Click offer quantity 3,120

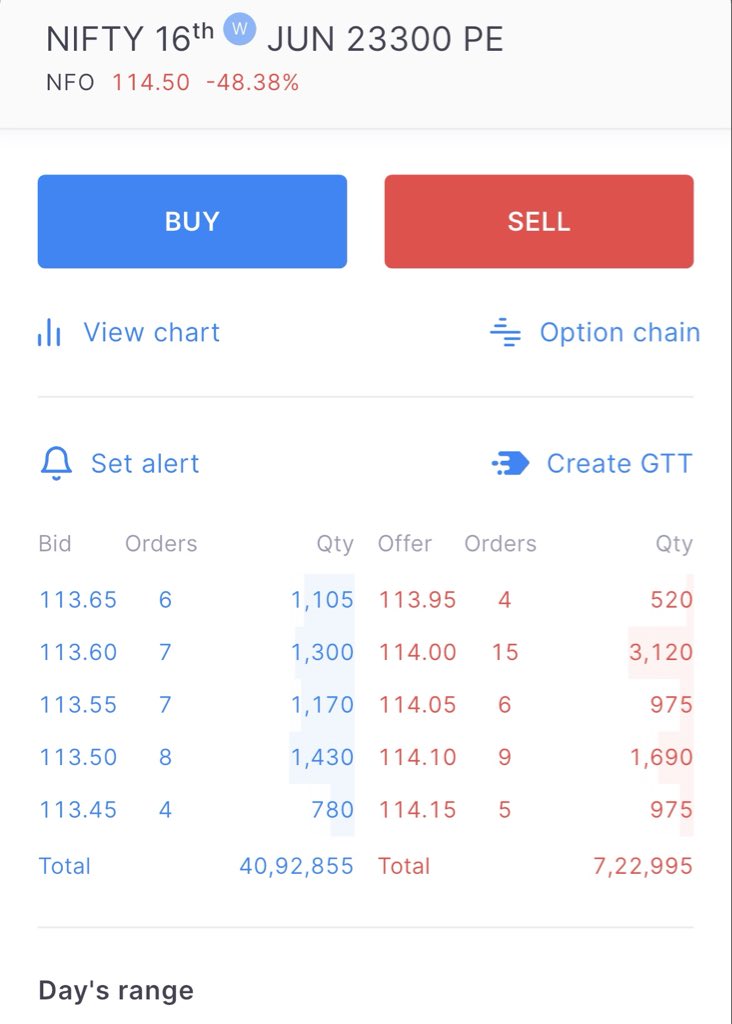tap(661, 652)
